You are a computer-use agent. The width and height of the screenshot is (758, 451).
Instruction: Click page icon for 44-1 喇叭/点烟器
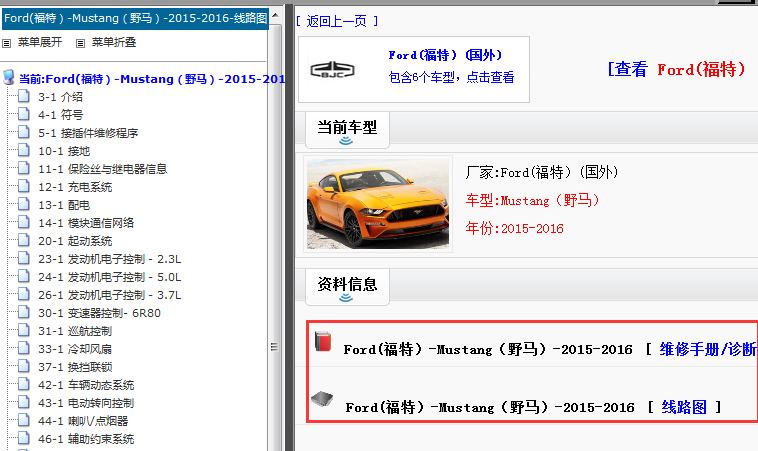click(x=24, y=420)
